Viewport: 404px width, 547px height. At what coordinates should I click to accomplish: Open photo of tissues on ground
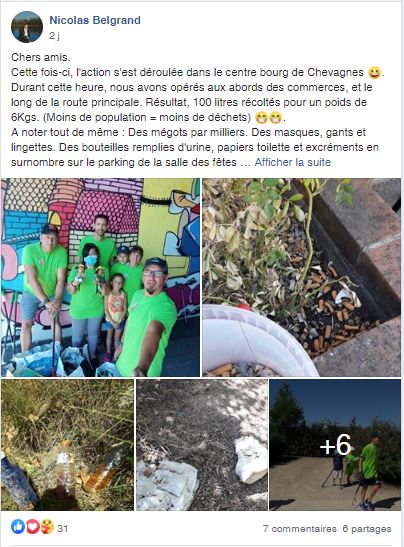202,445
